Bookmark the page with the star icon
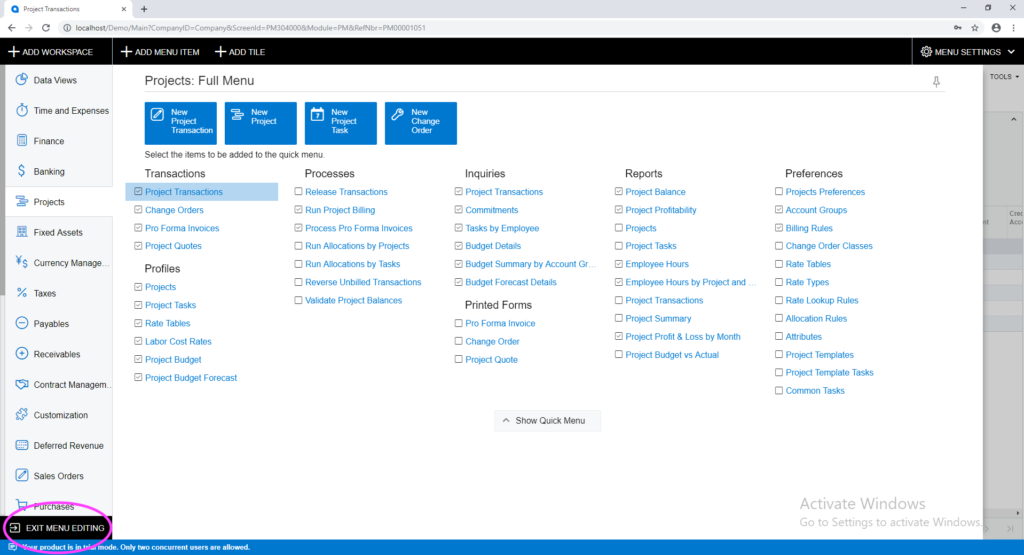This screenshot has height=555, width=1024. (x=975, y=27)
